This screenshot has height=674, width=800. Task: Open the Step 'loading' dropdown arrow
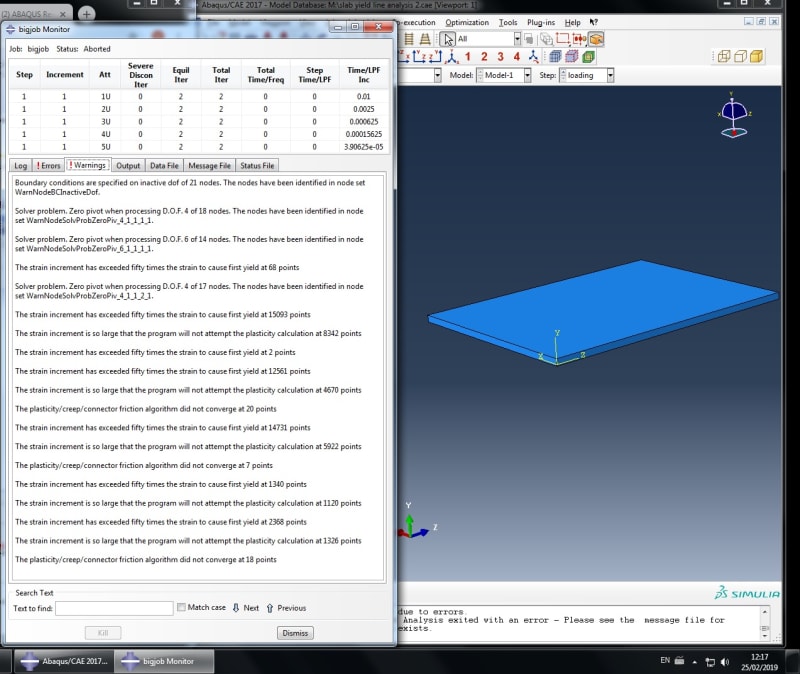(x=610, y=76)
